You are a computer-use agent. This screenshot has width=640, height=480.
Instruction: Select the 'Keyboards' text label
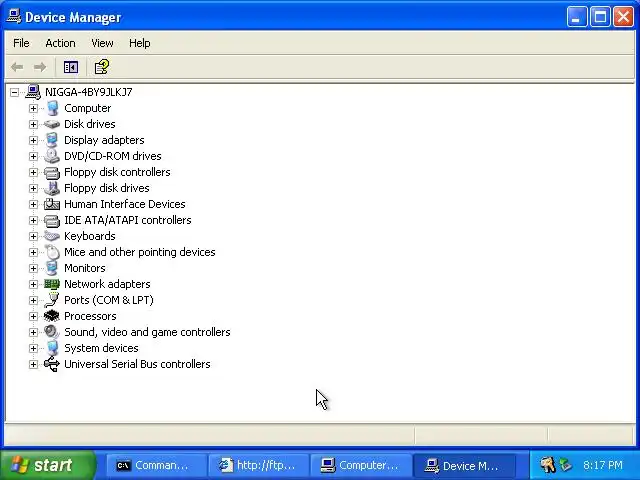[90, 236]
